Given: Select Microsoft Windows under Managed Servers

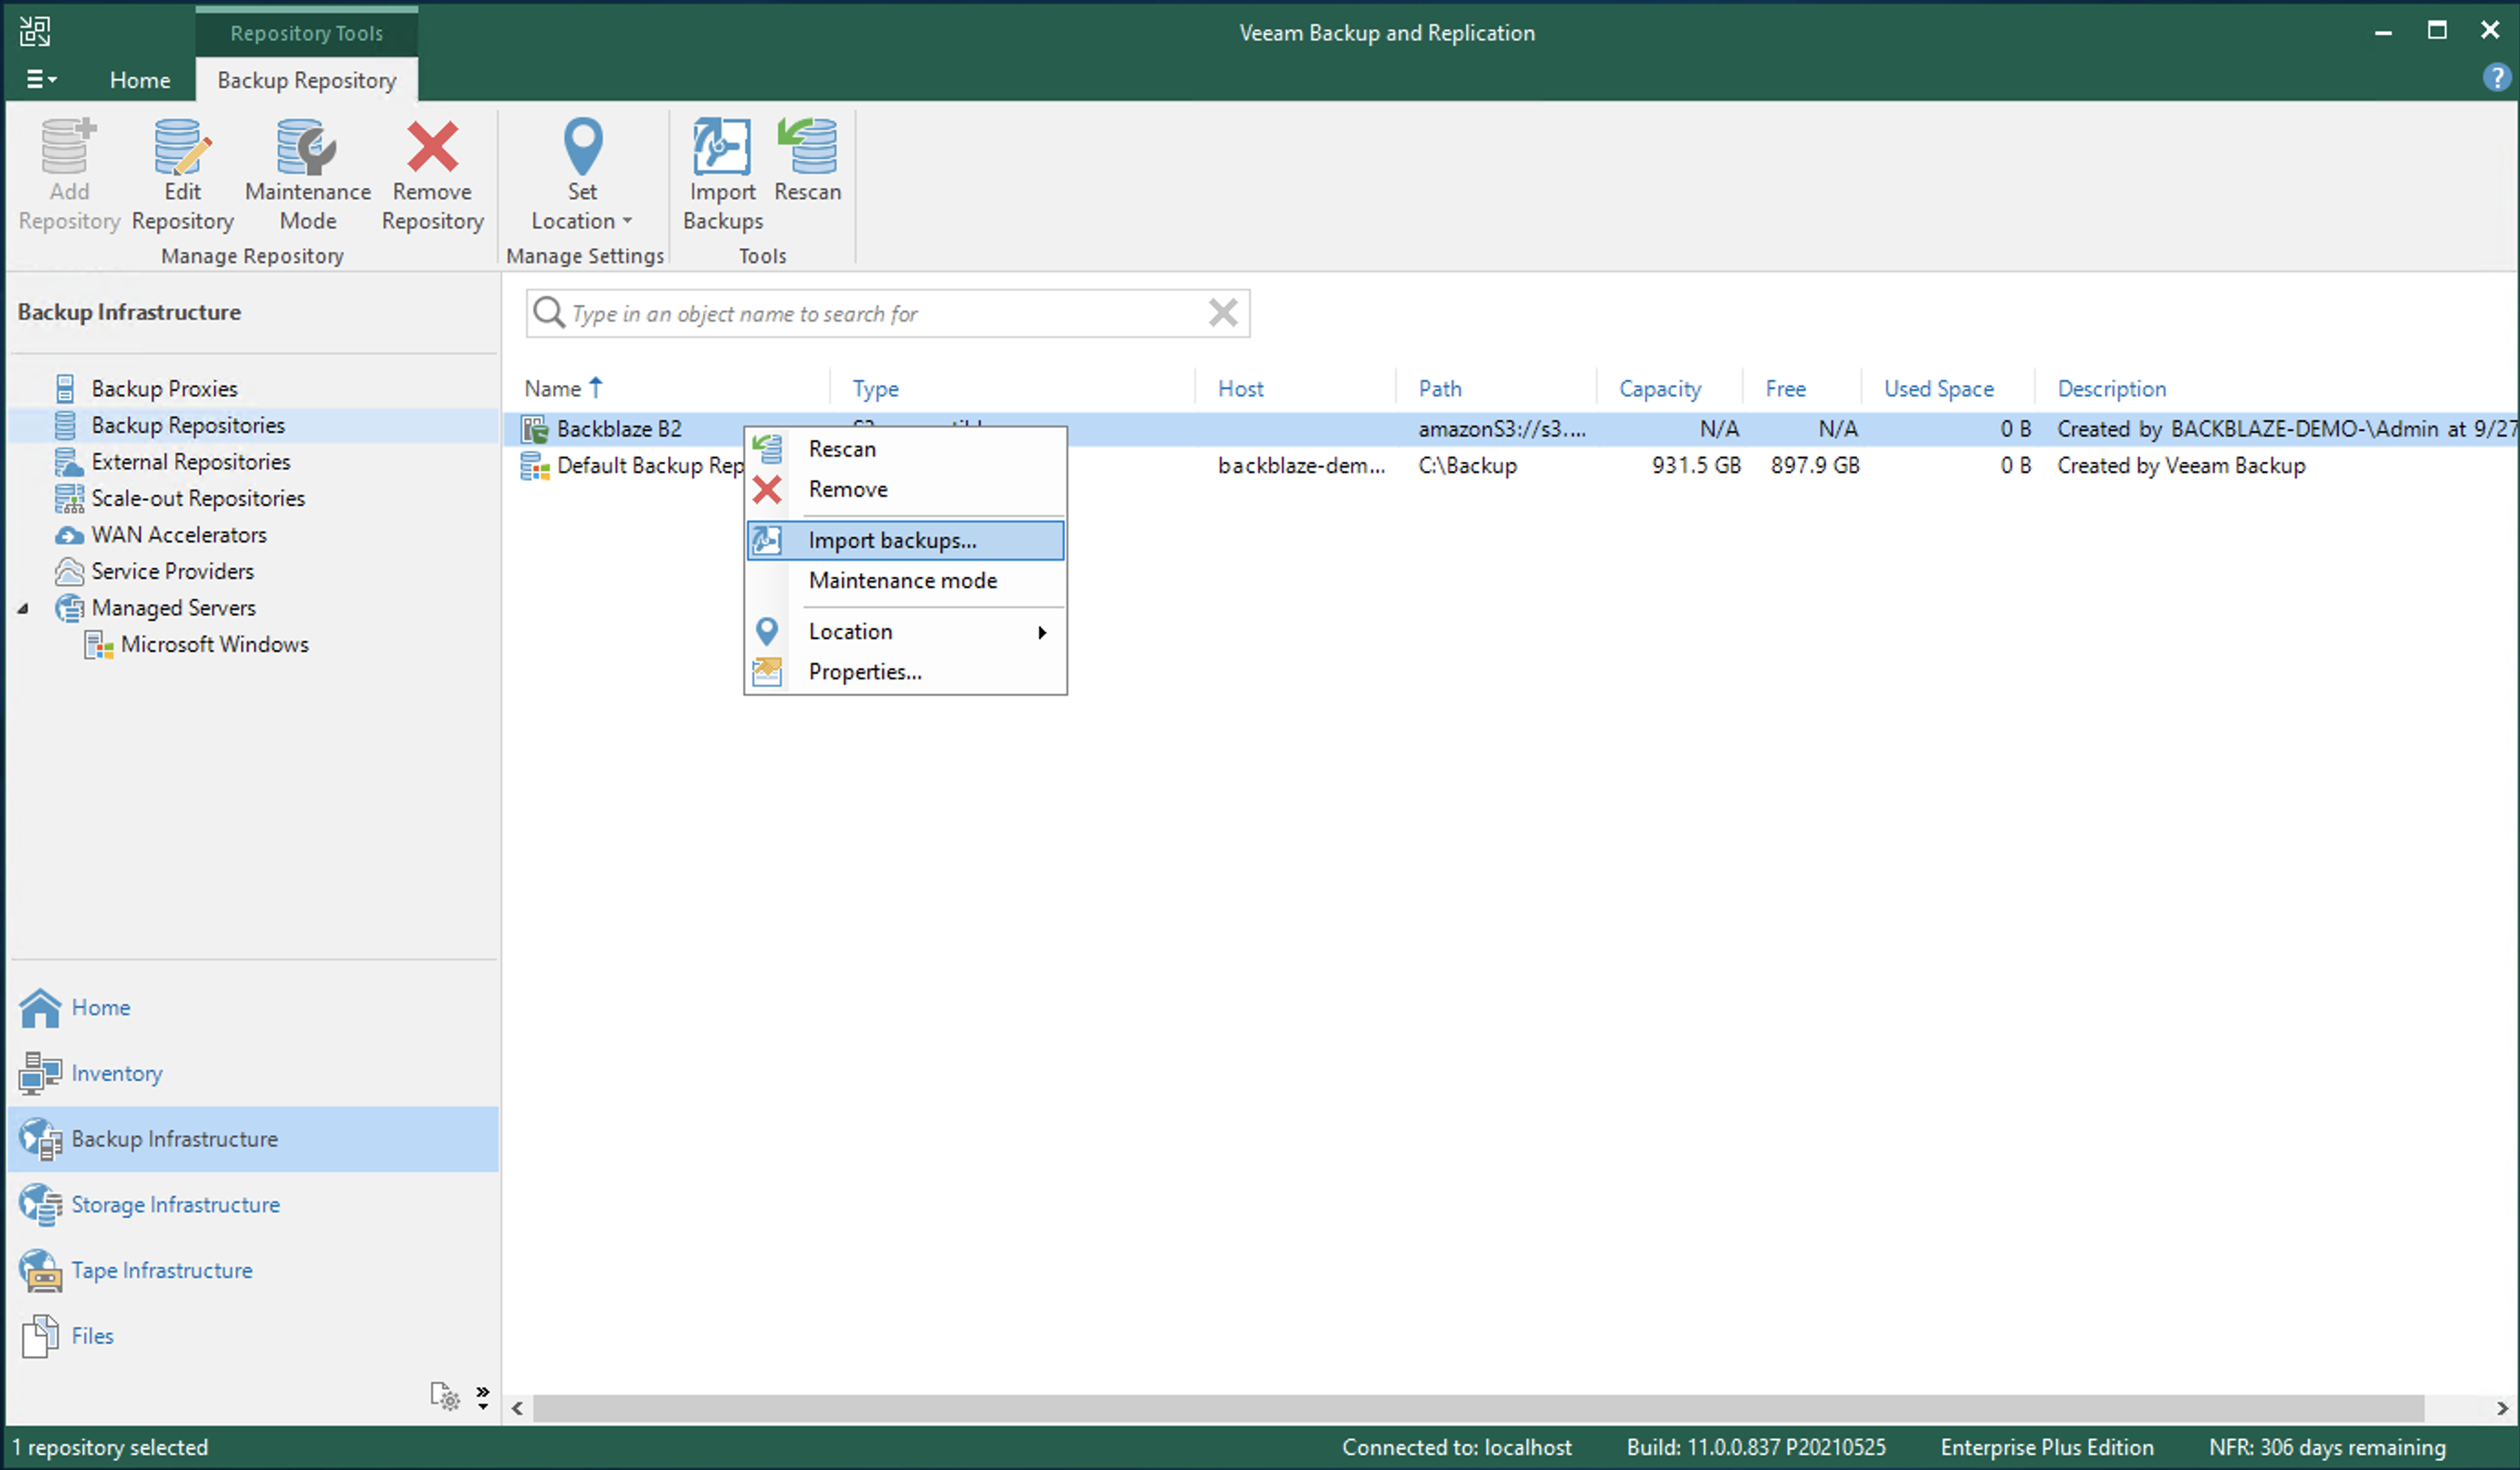Looking at the screenshot, I should 214,644.
